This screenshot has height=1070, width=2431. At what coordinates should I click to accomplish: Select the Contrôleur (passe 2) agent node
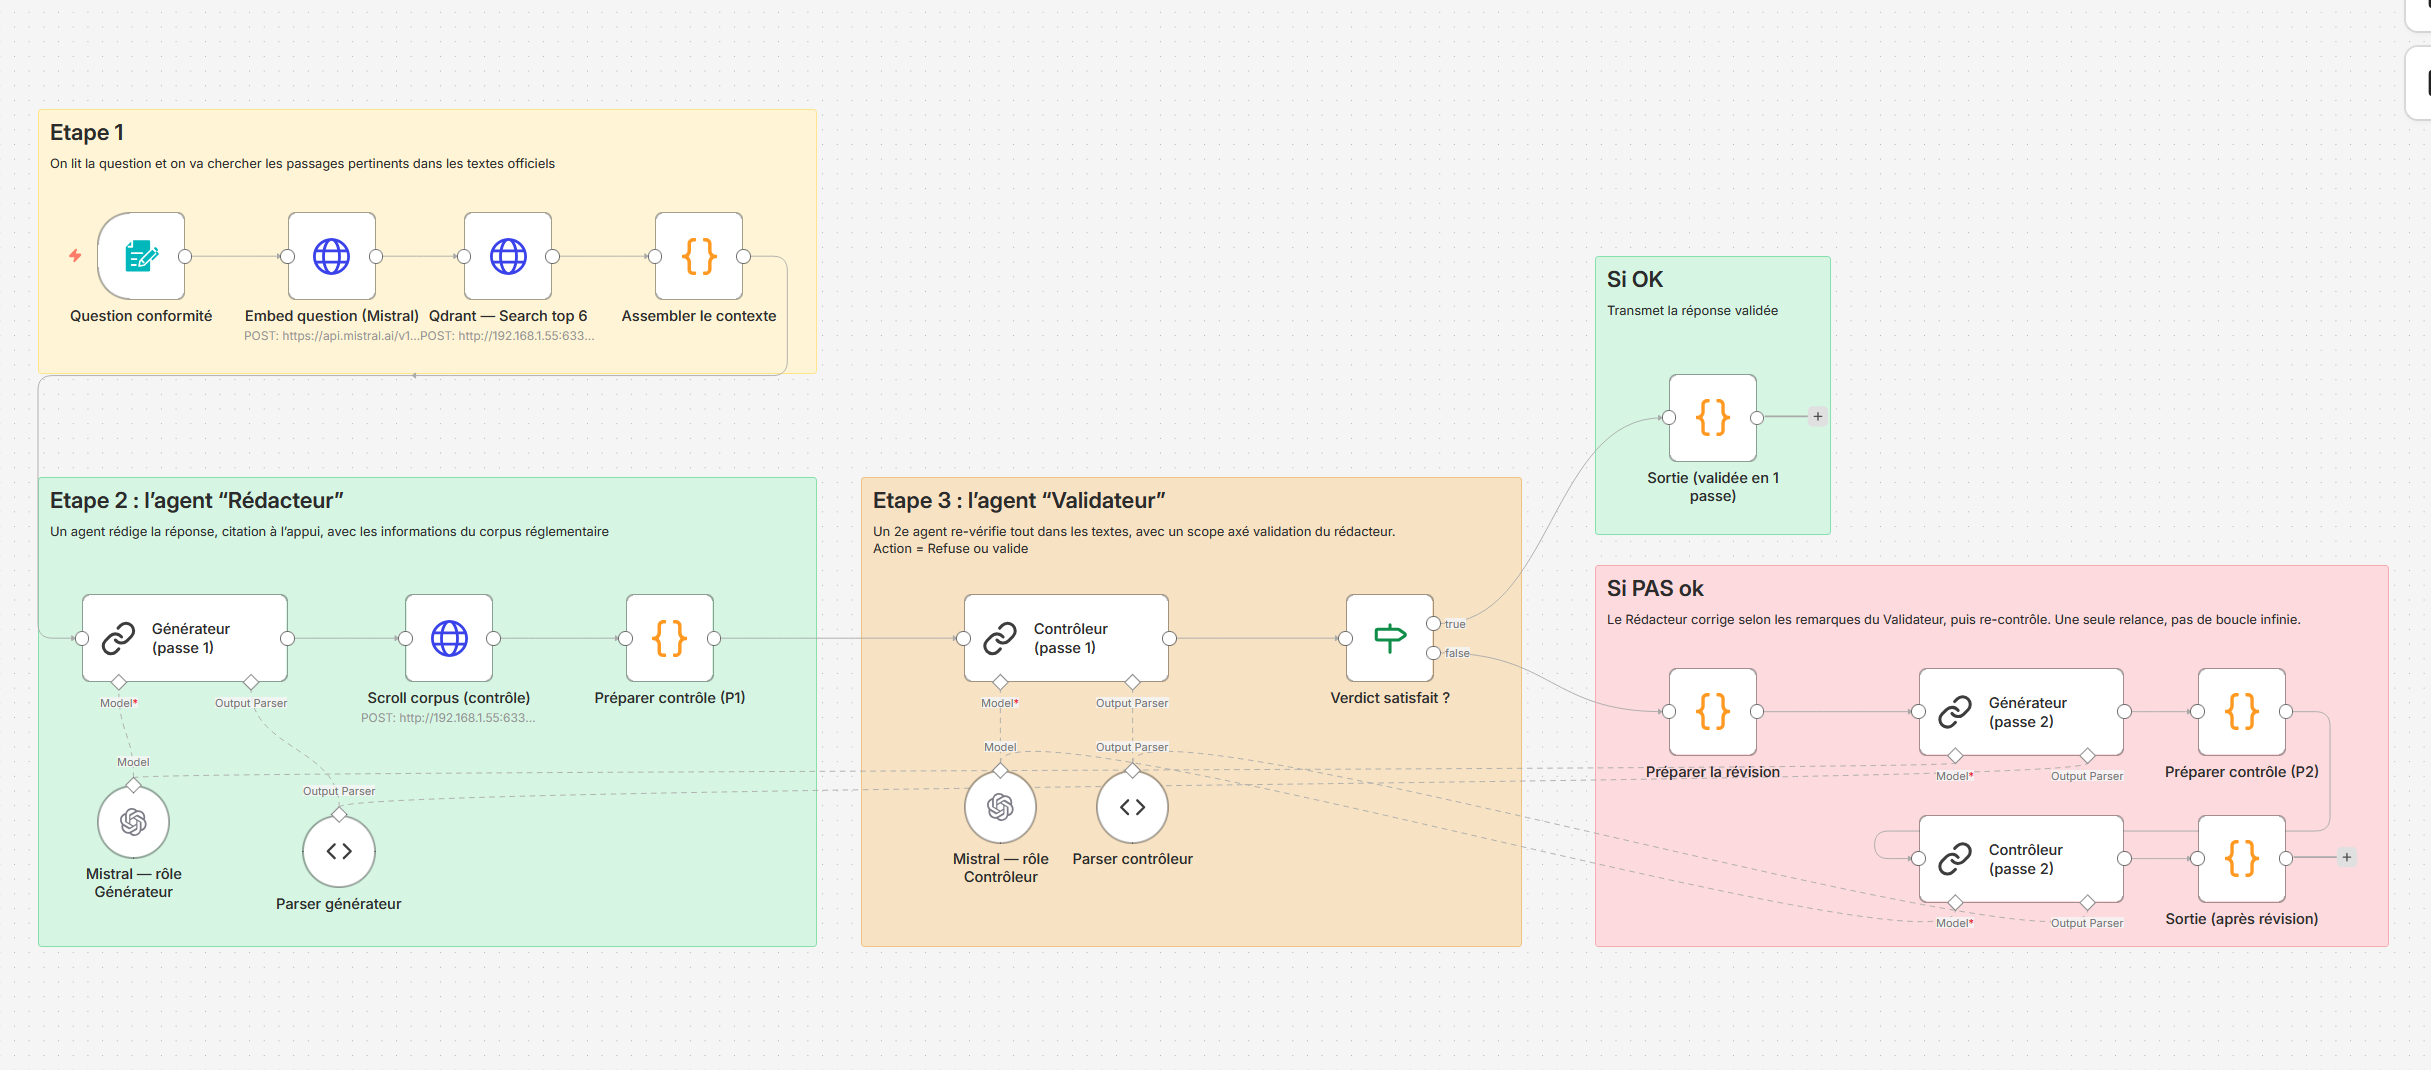[x=2021, y=859]
